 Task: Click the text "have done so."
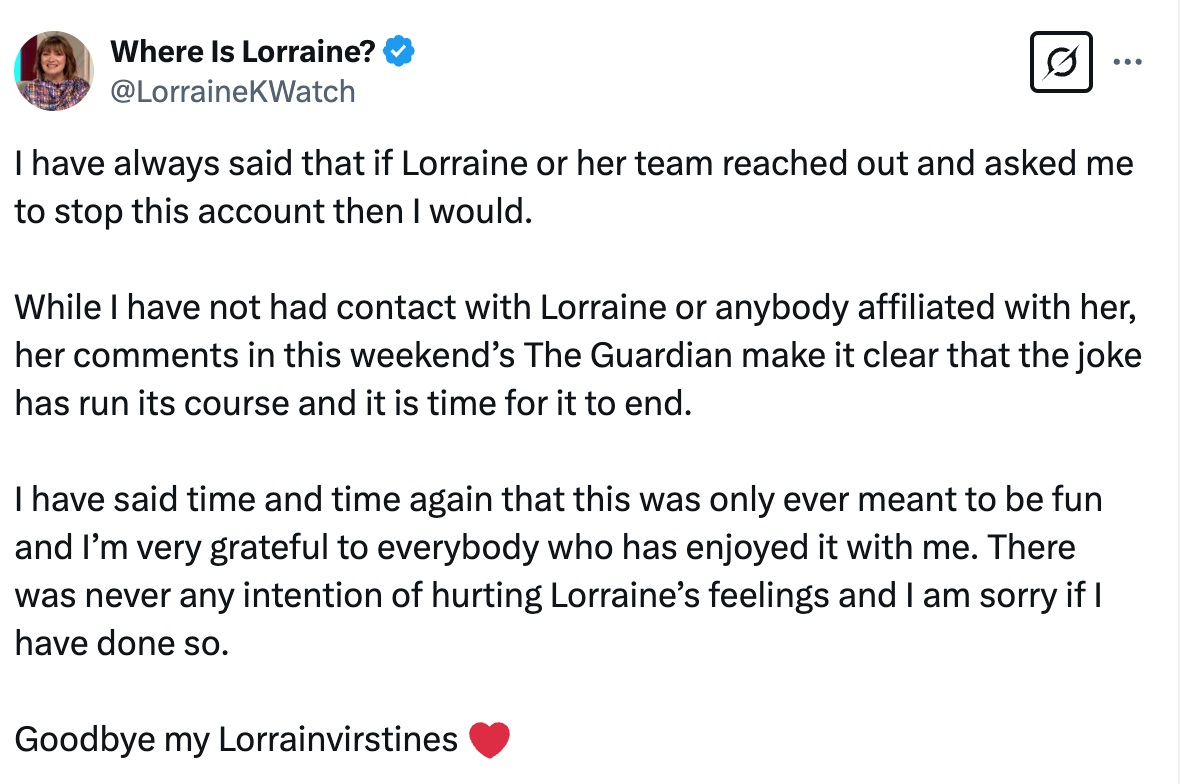[x=122, y=644]
